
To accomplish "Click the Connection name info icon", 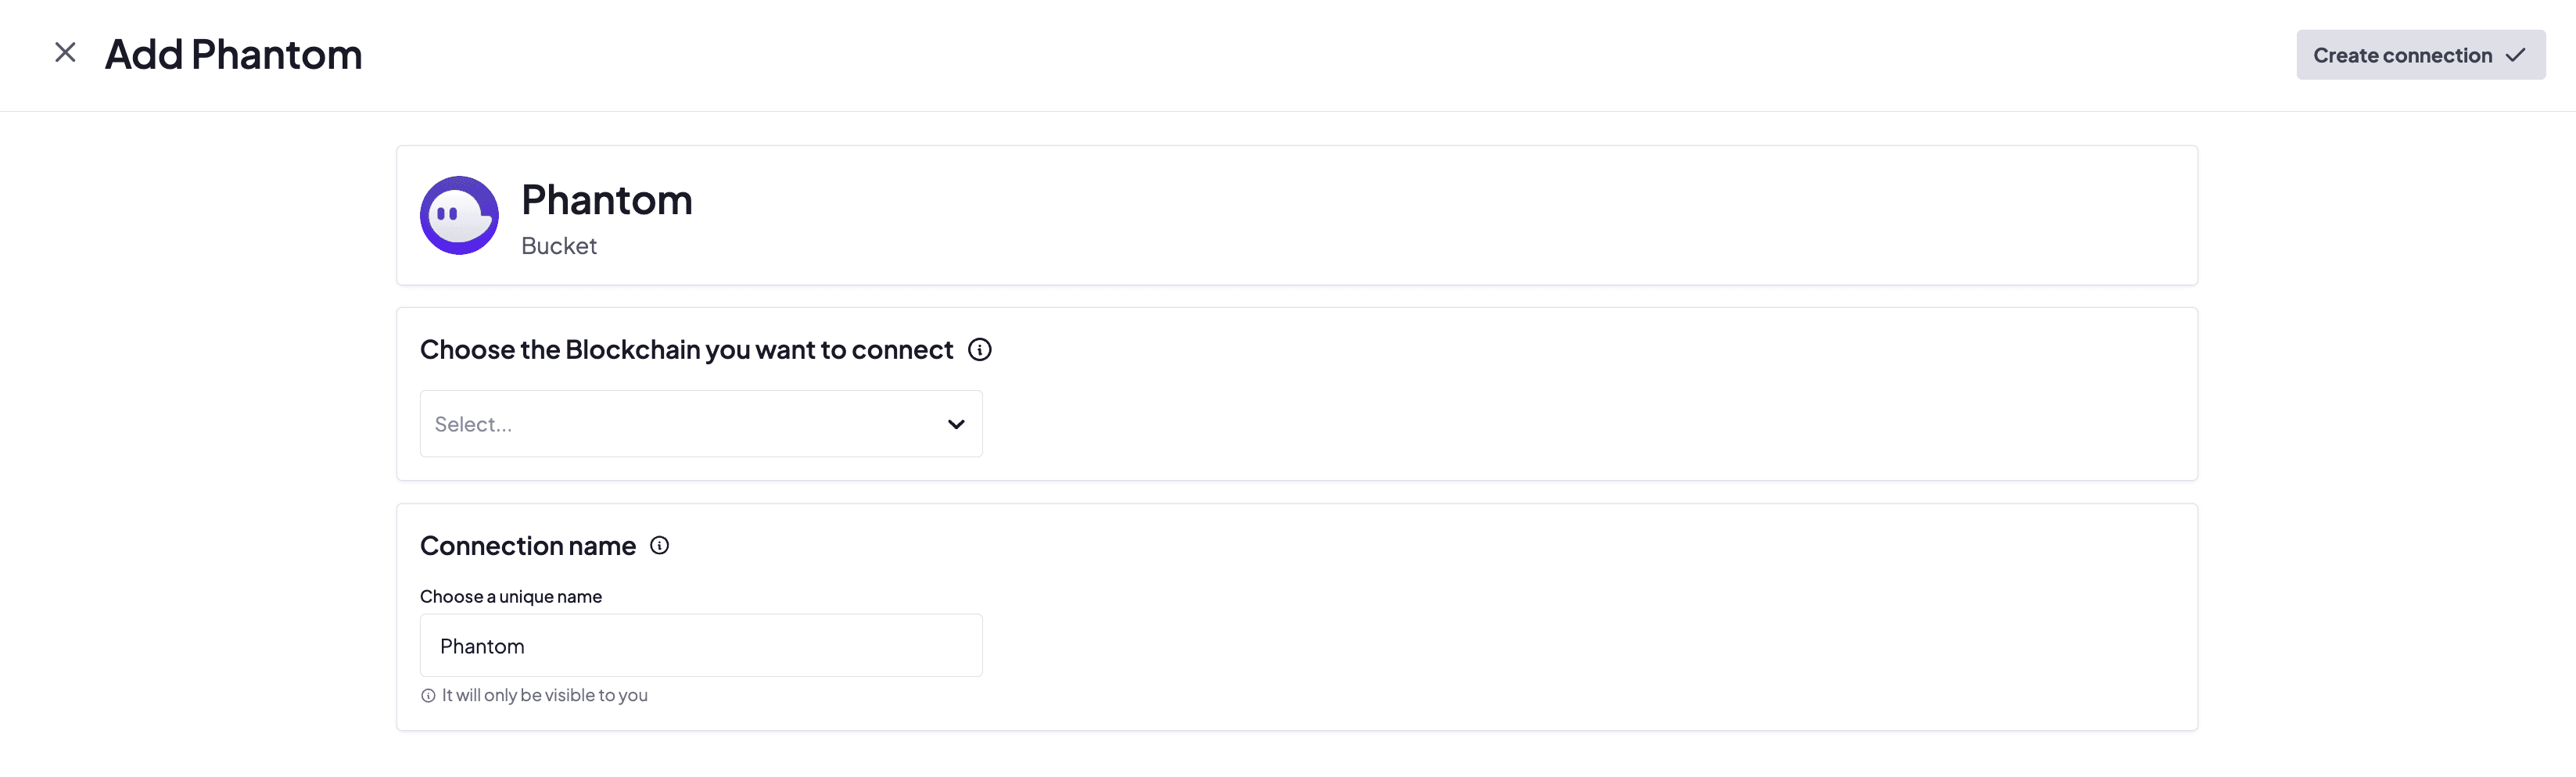I will [659, 545].
